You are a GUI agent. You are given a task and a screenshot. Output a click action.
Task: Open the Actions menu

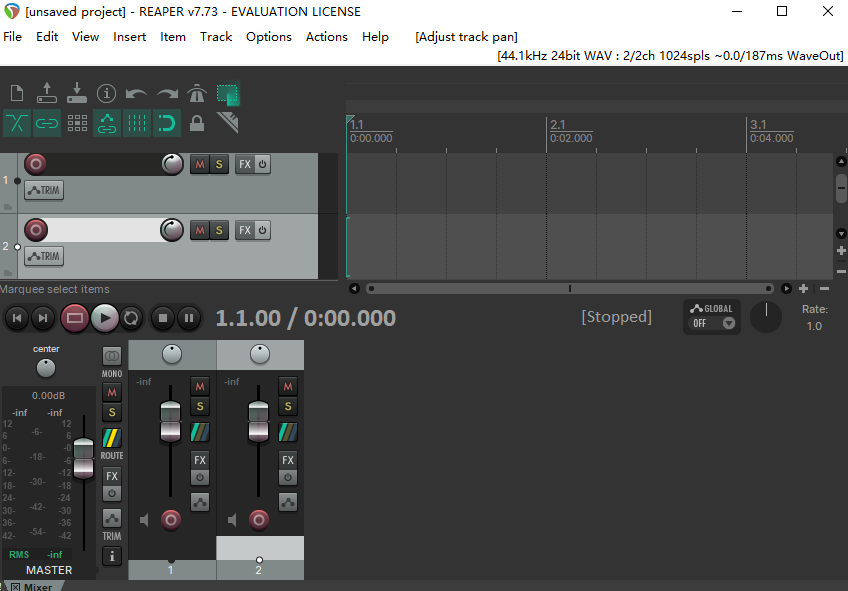point(327,37)
